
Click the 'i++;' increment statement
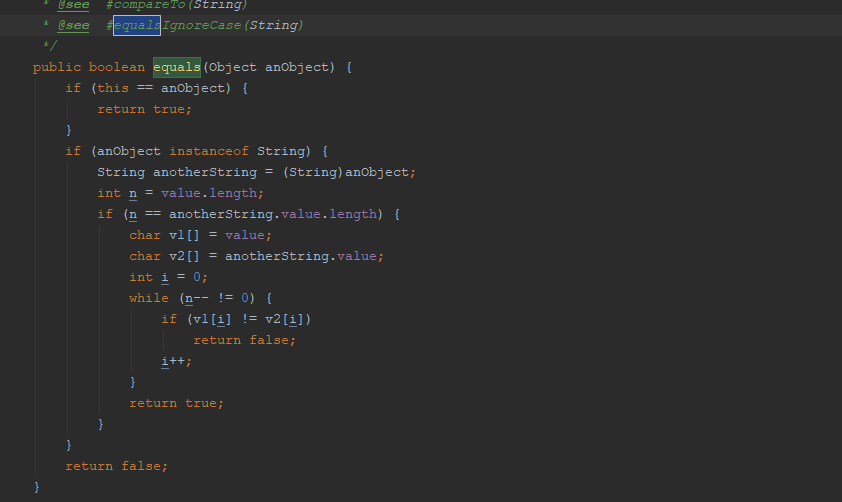click(177, 361)
